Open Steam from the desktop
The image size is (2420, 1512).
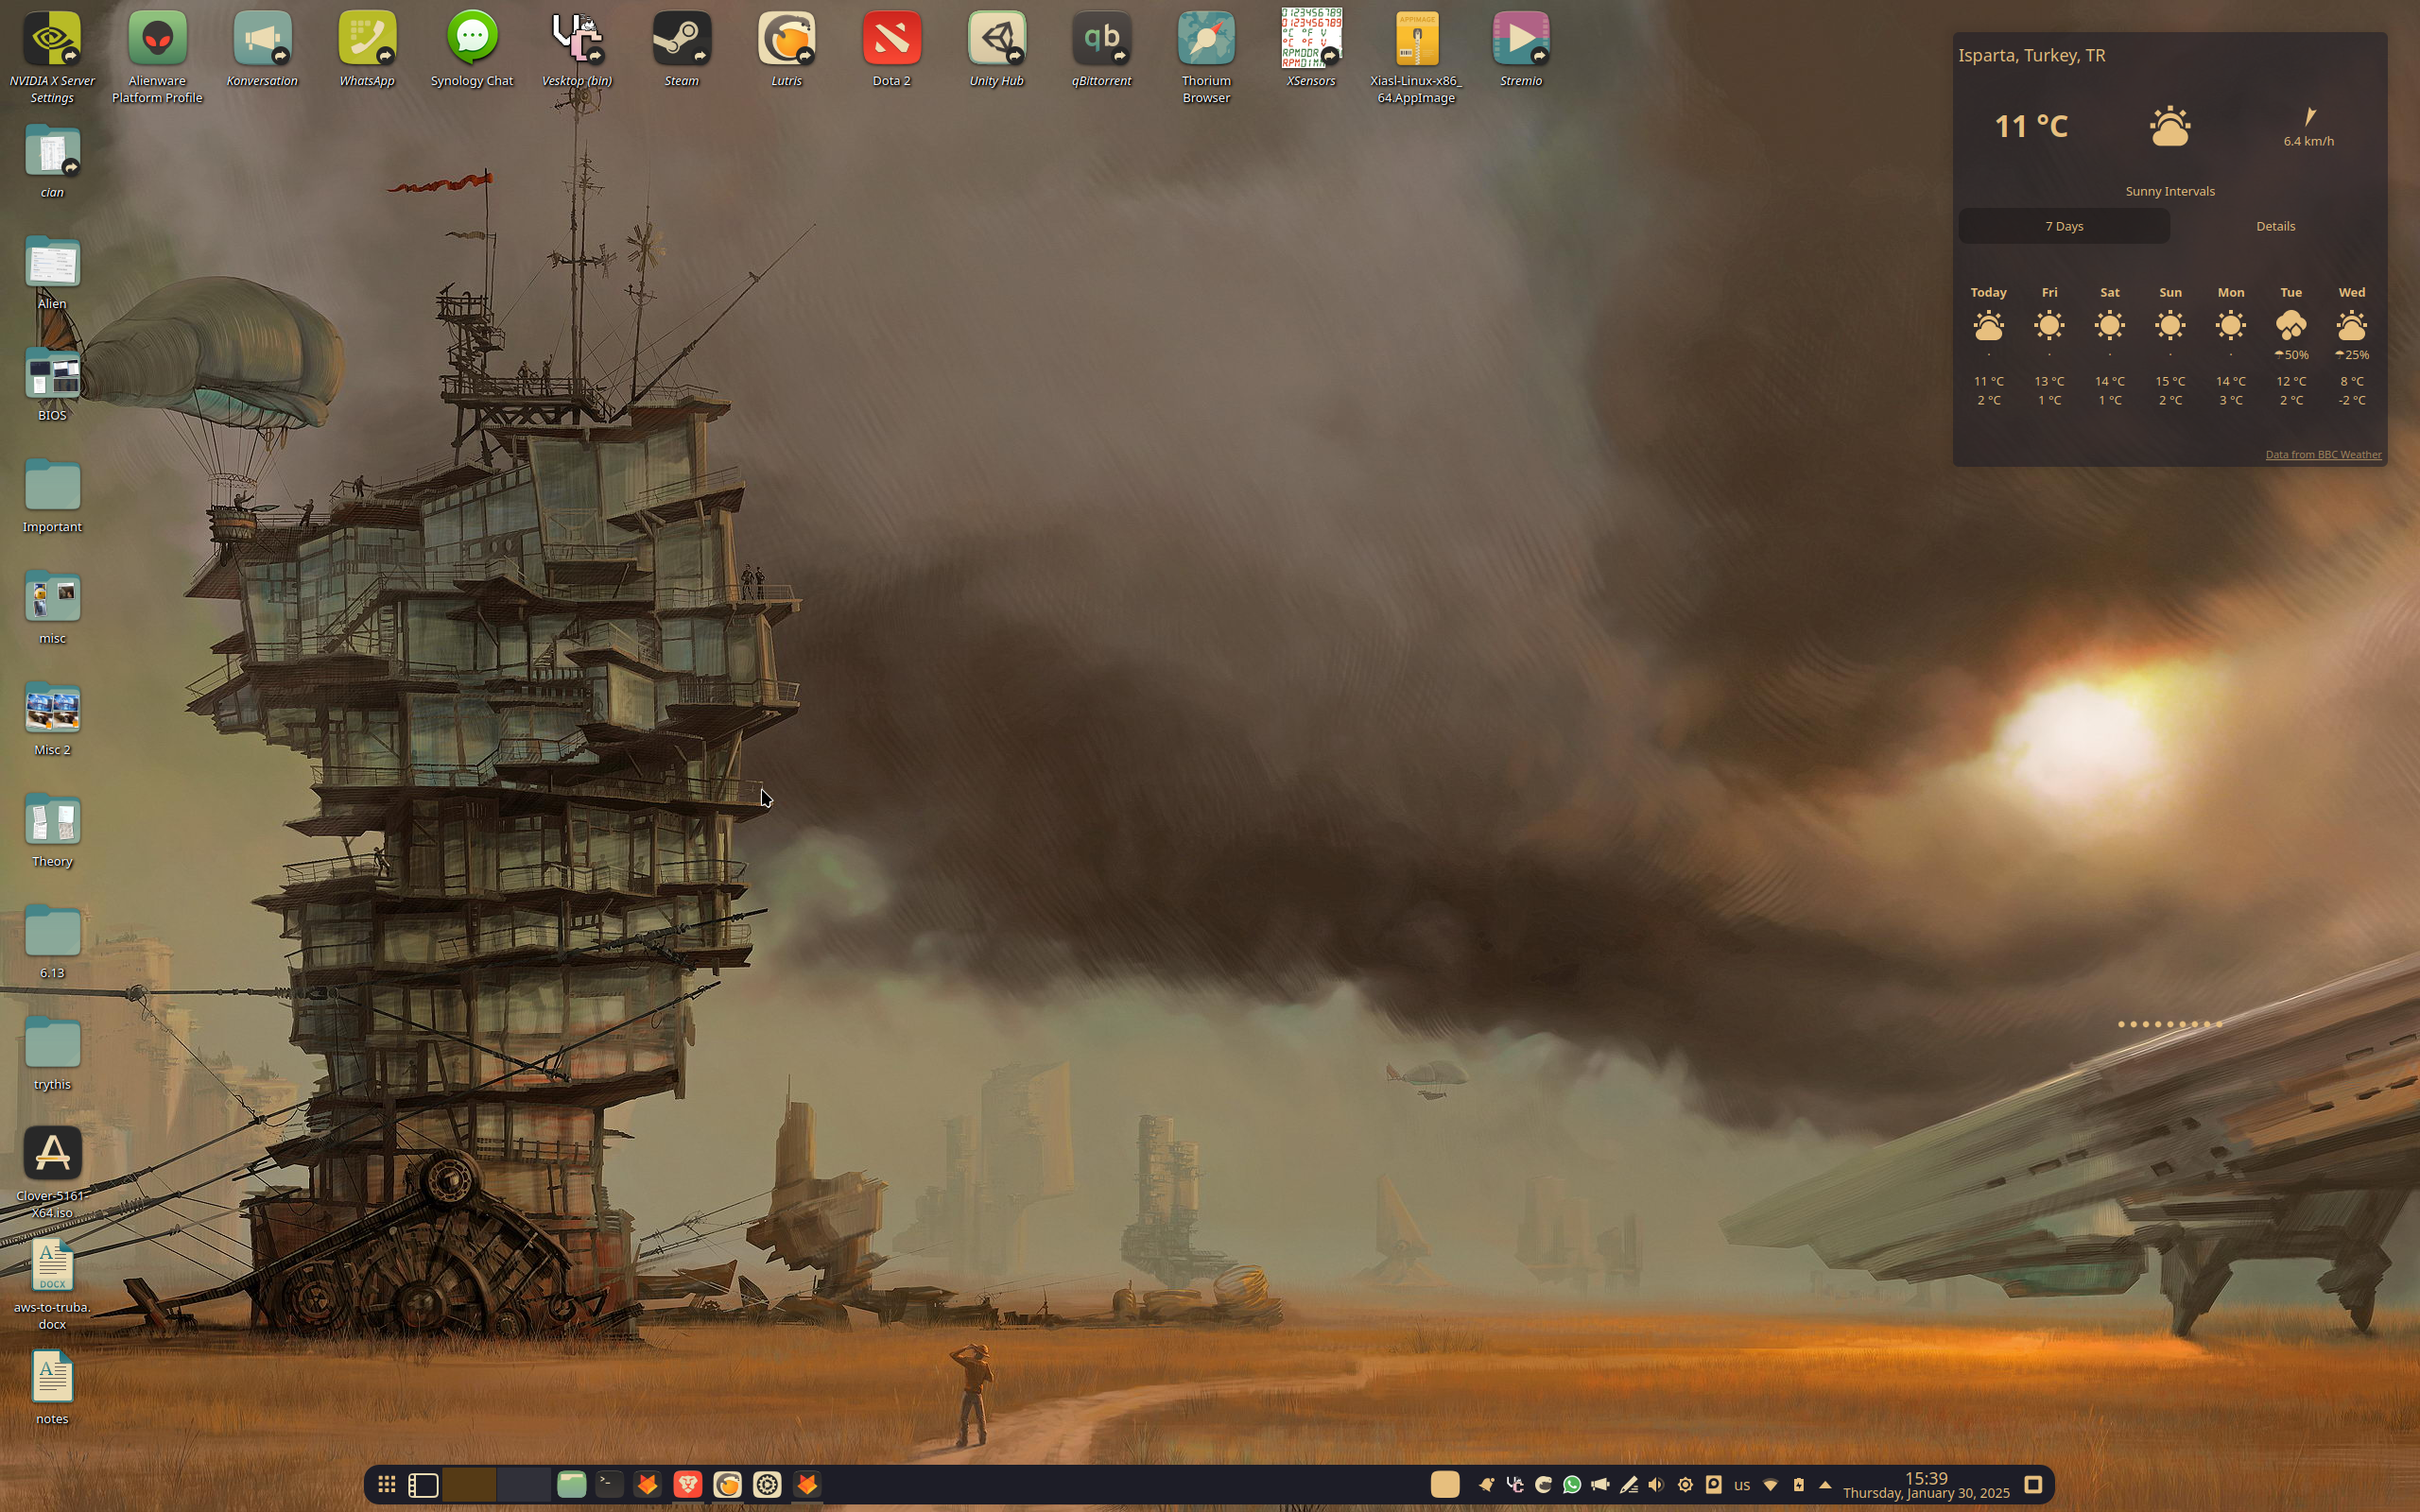tap(682, 49)
